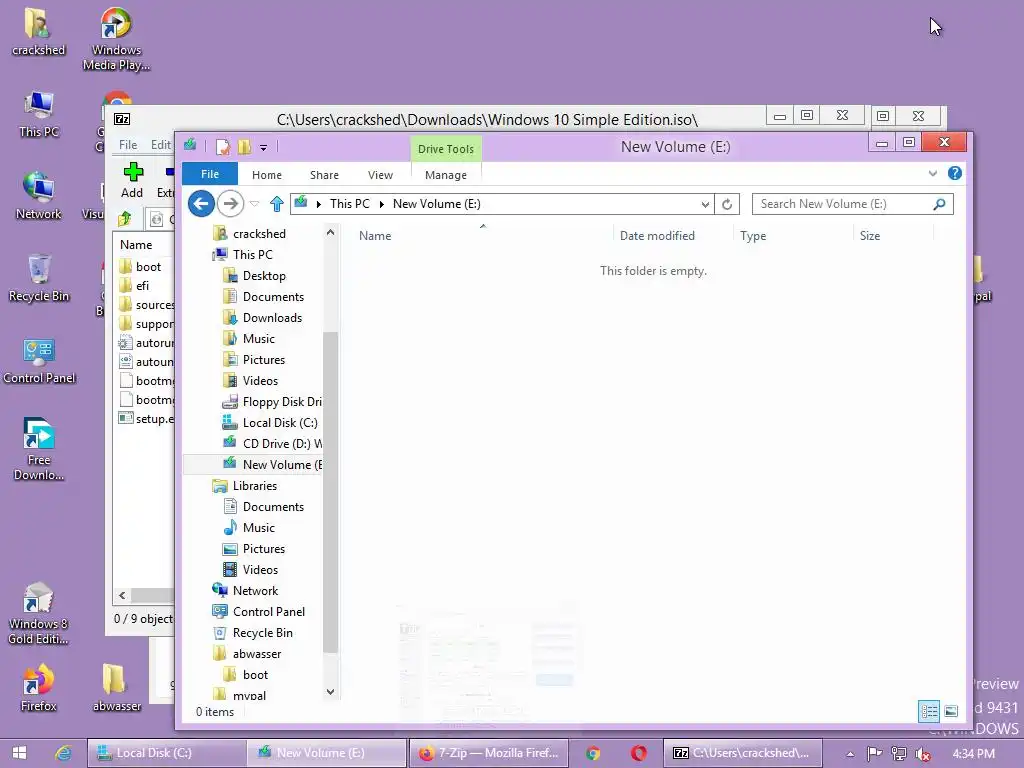This screenshot has height=768, width=1024.
Task: Expand the ribbon with chevron
Action: pyautogui.click(x=933, y=173)
